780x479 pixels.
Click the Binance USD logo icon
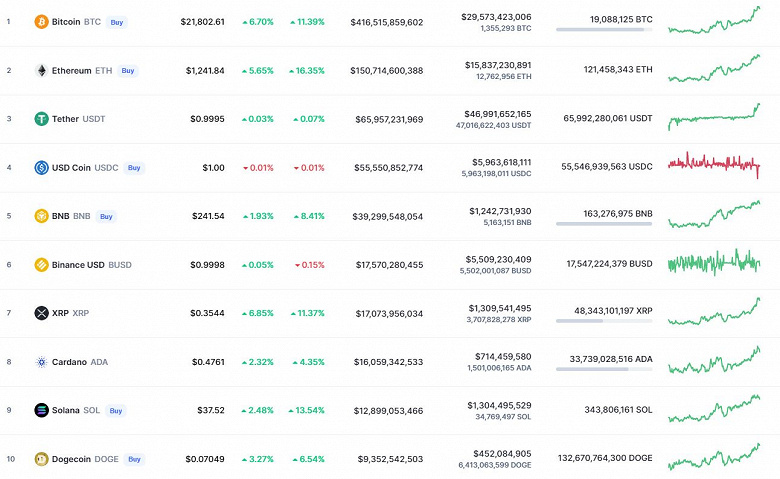[x=41, y=265]
